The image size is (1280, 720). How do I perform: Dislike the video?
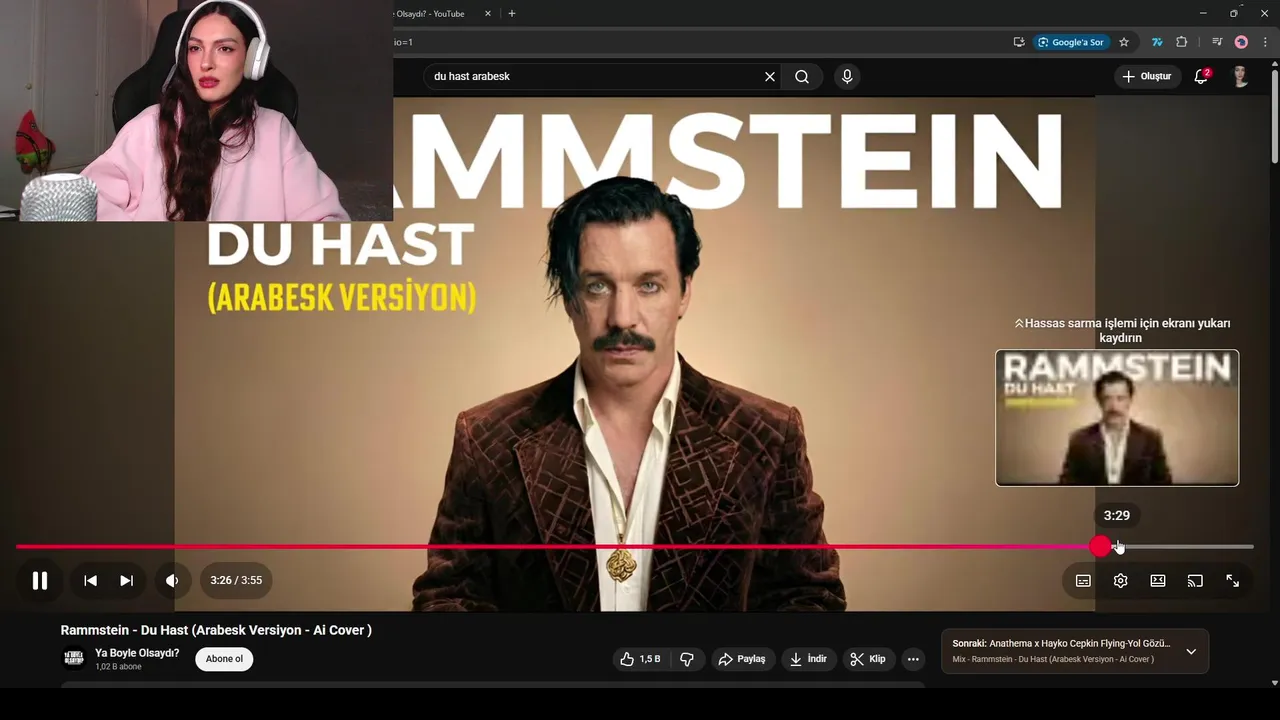pyautogui.click(x=687, y=659)
